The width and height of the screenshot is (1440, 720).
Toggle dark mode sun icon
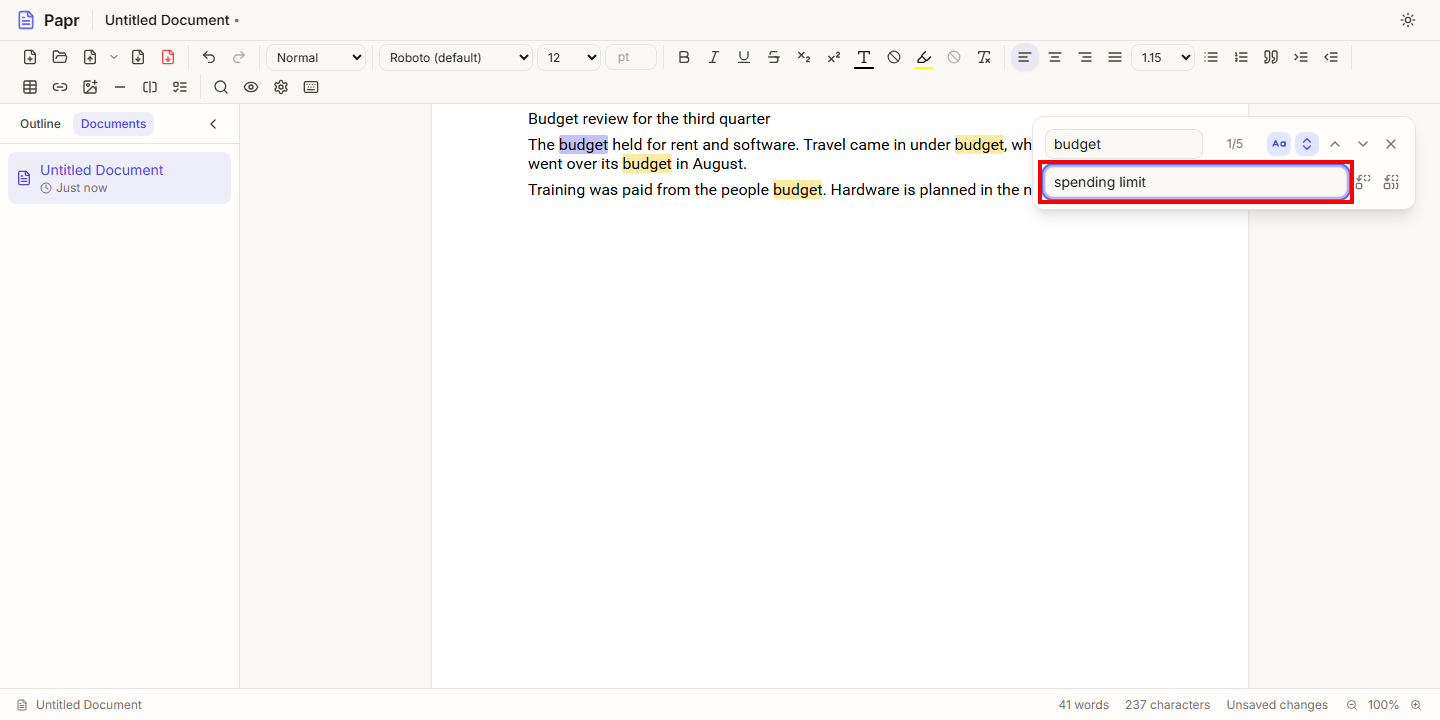(x=1408, y=20)
